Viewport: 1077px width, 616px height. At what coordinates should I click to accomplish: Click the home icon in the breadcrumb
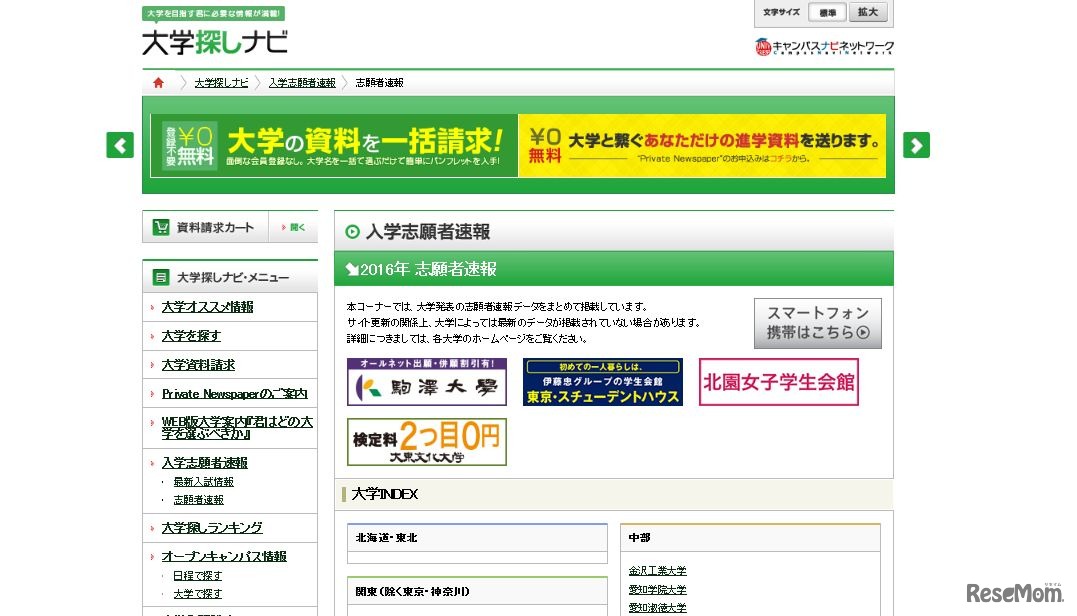pos(159,83)
